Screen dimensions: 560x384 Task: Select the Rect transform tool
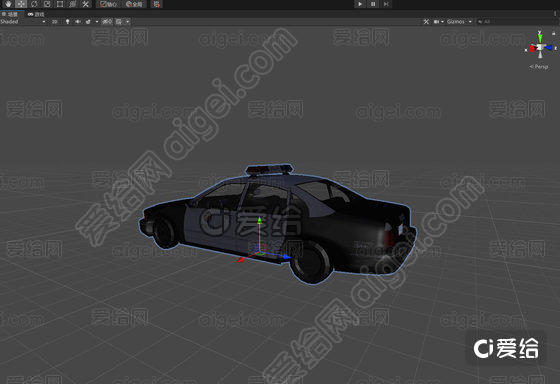click(x=60, y=4)
